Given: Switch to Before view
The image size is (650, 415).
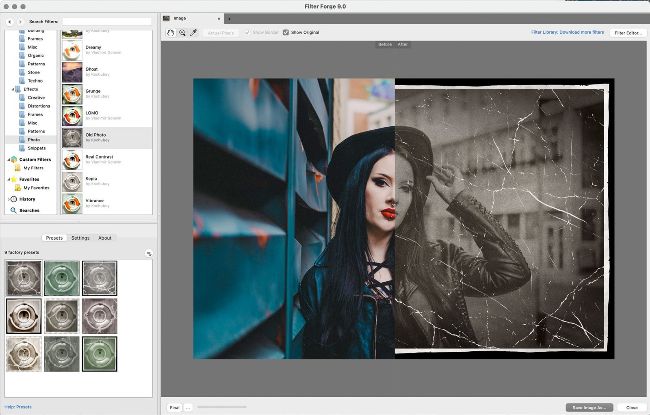Looking at the screenshot, I should [385, 44].
